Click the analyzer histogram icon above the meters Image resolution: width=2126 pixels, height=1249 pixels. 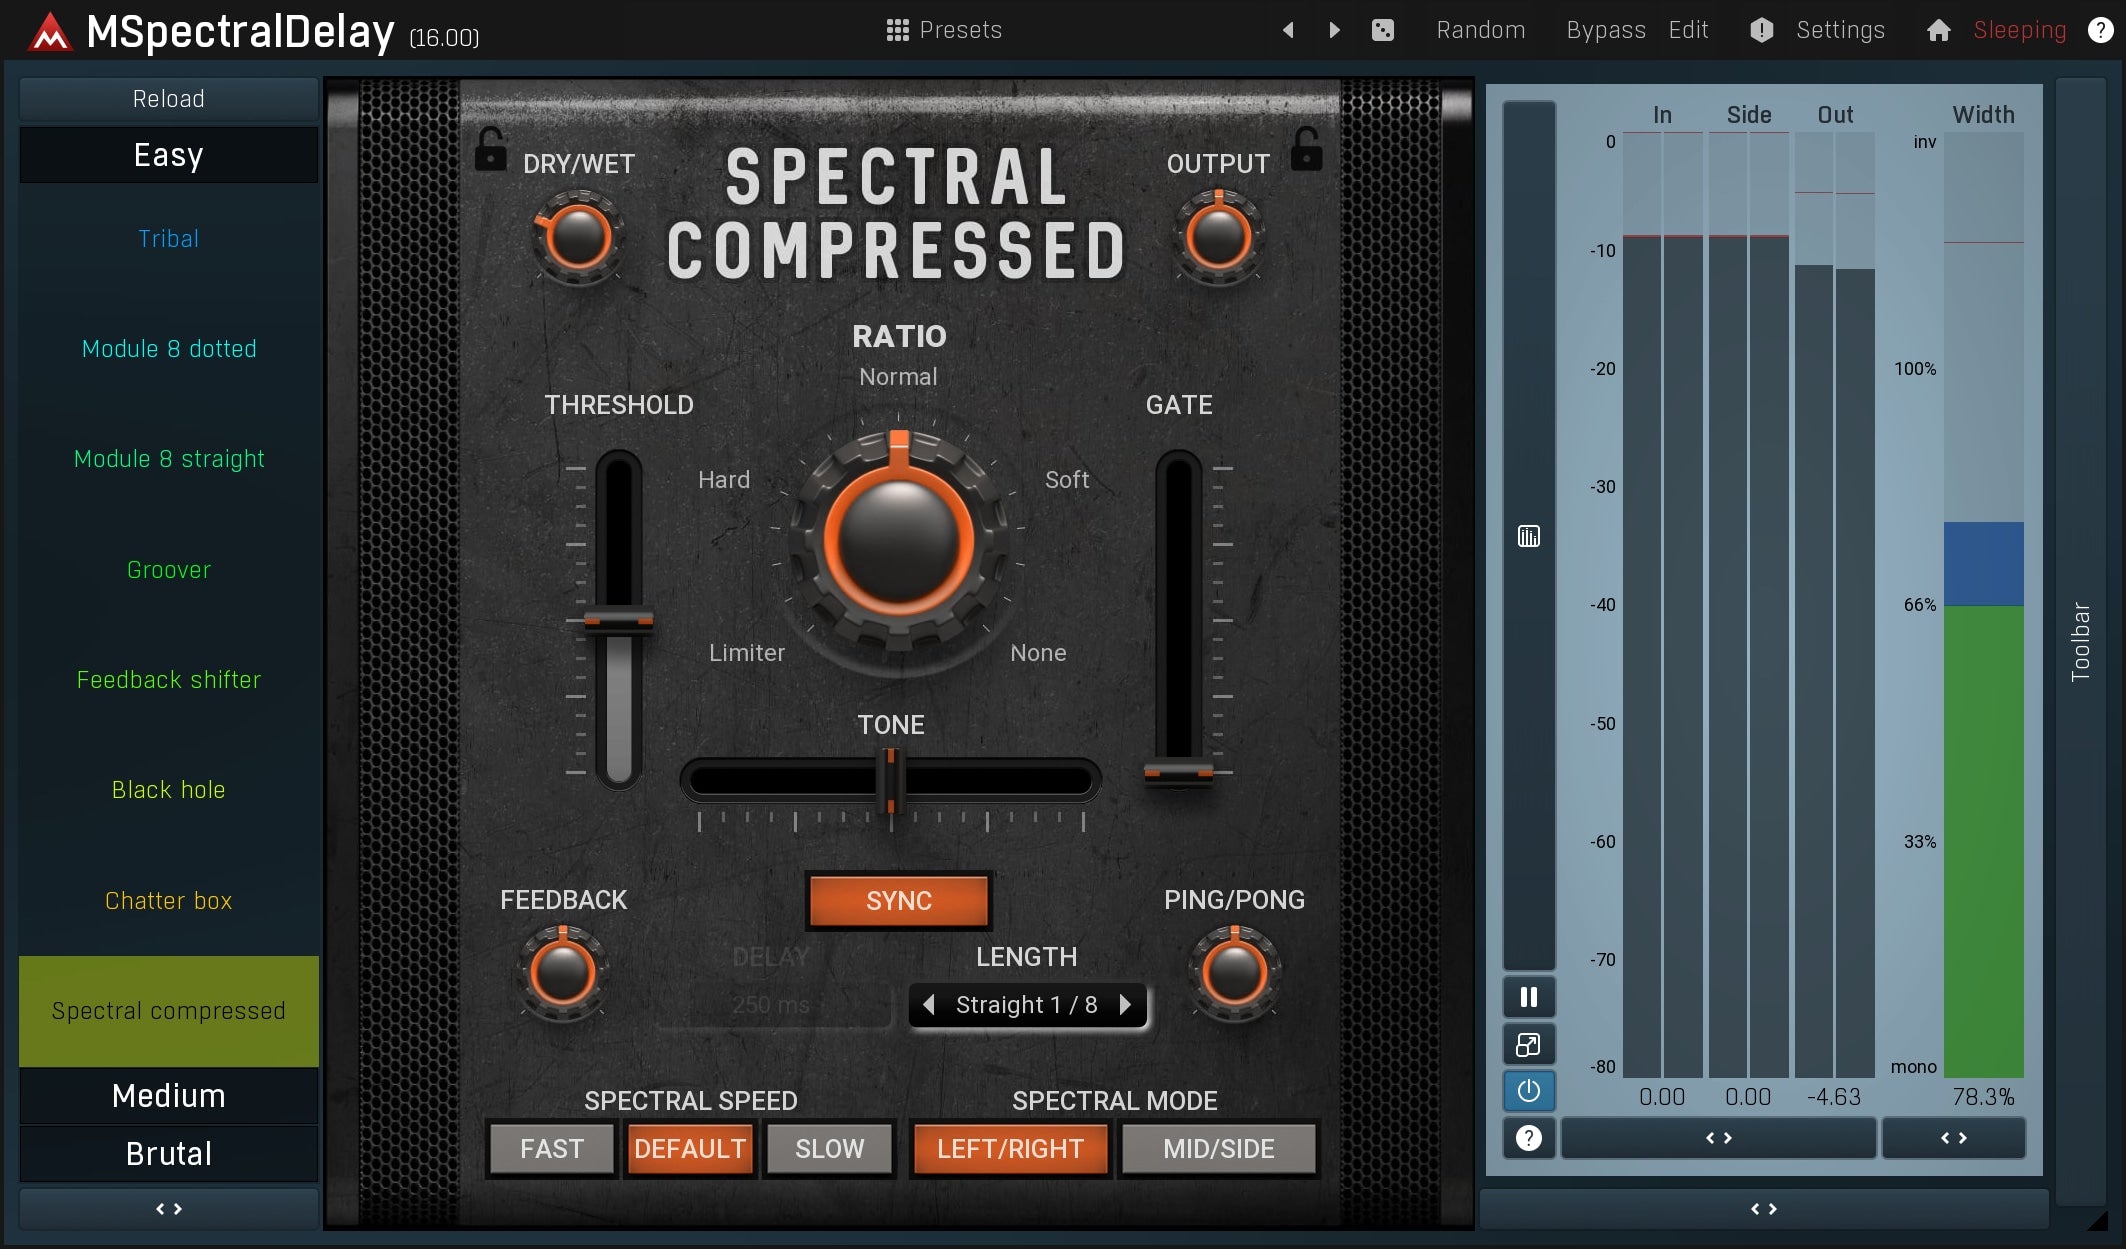[1528, 536]
